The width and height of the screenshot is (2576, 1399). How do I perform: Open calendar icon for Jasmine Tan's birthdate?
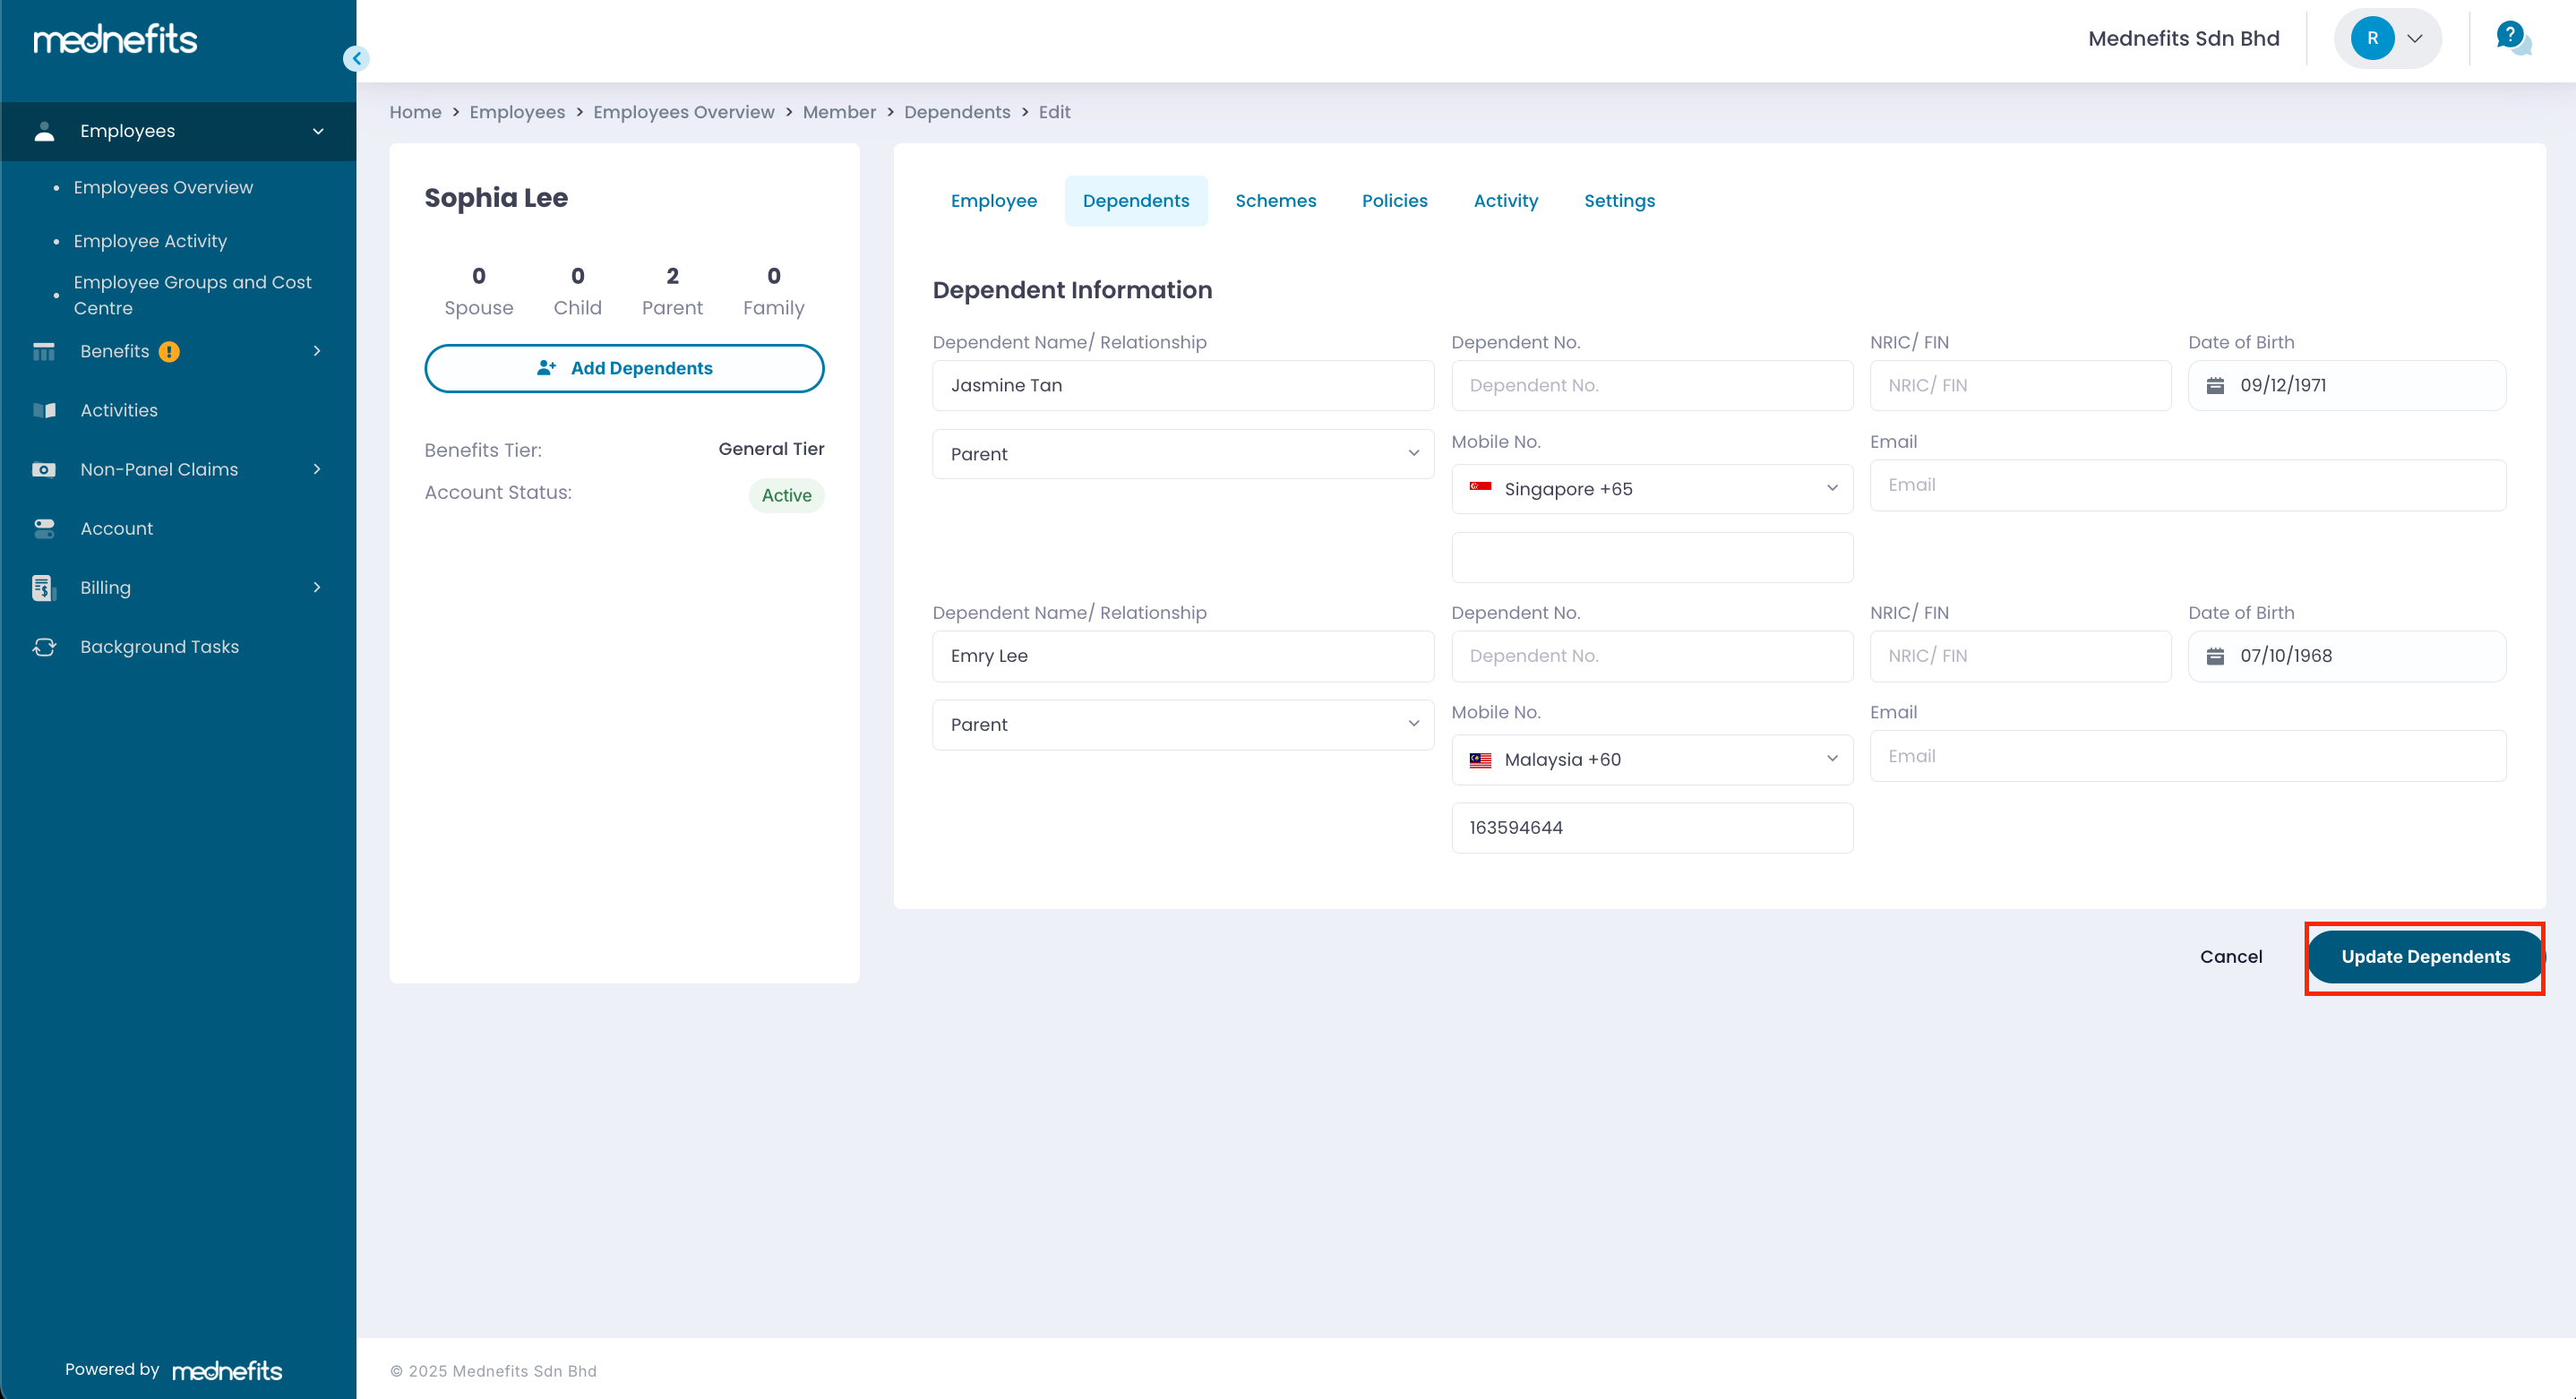click(x=2215, y=385)
